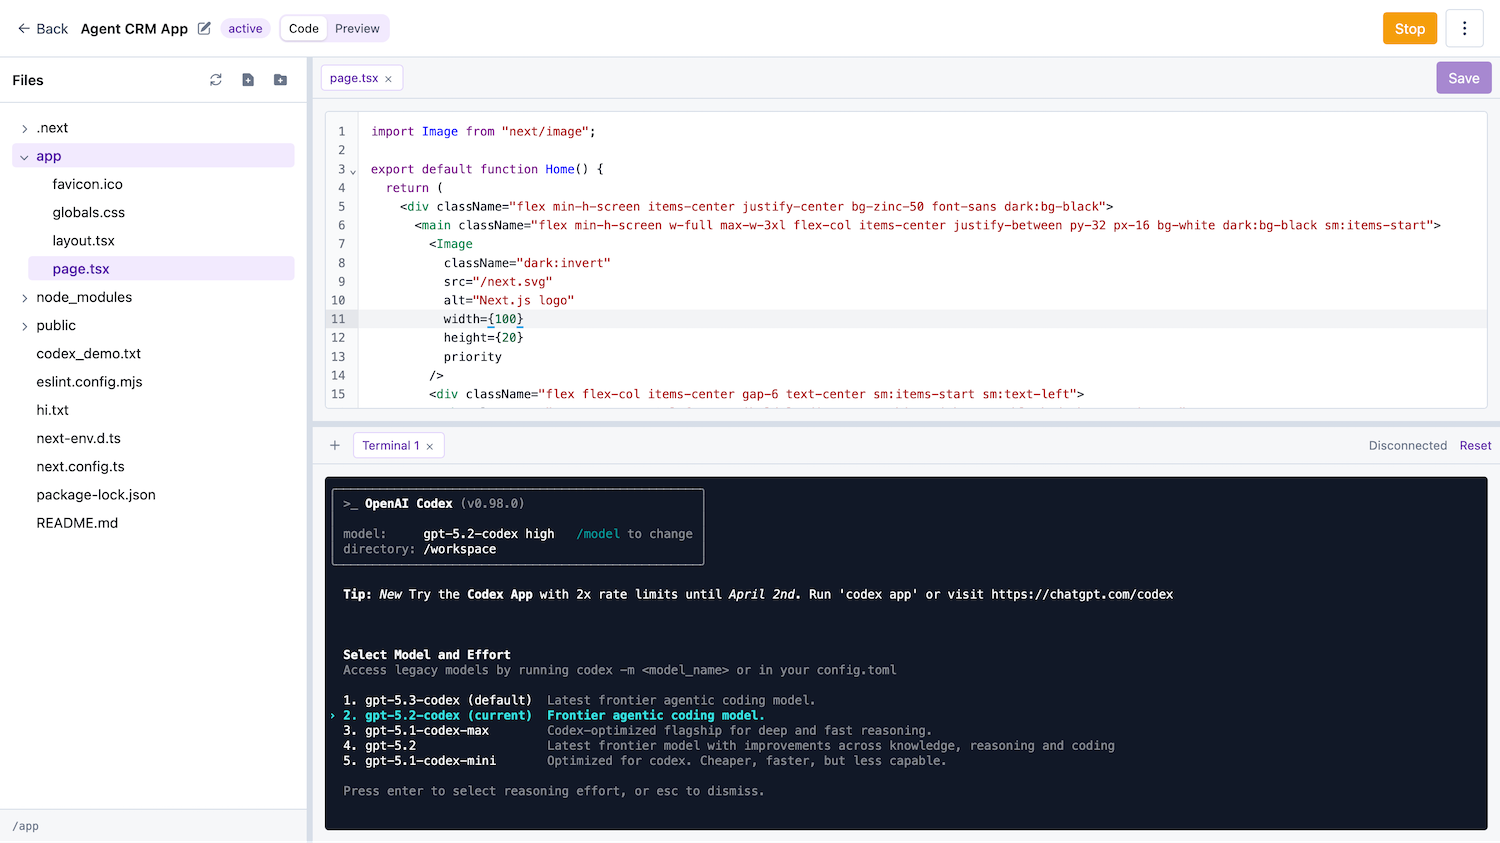Reset the terminal connection
The image size is (1500, 843).
pos(1475,446)
